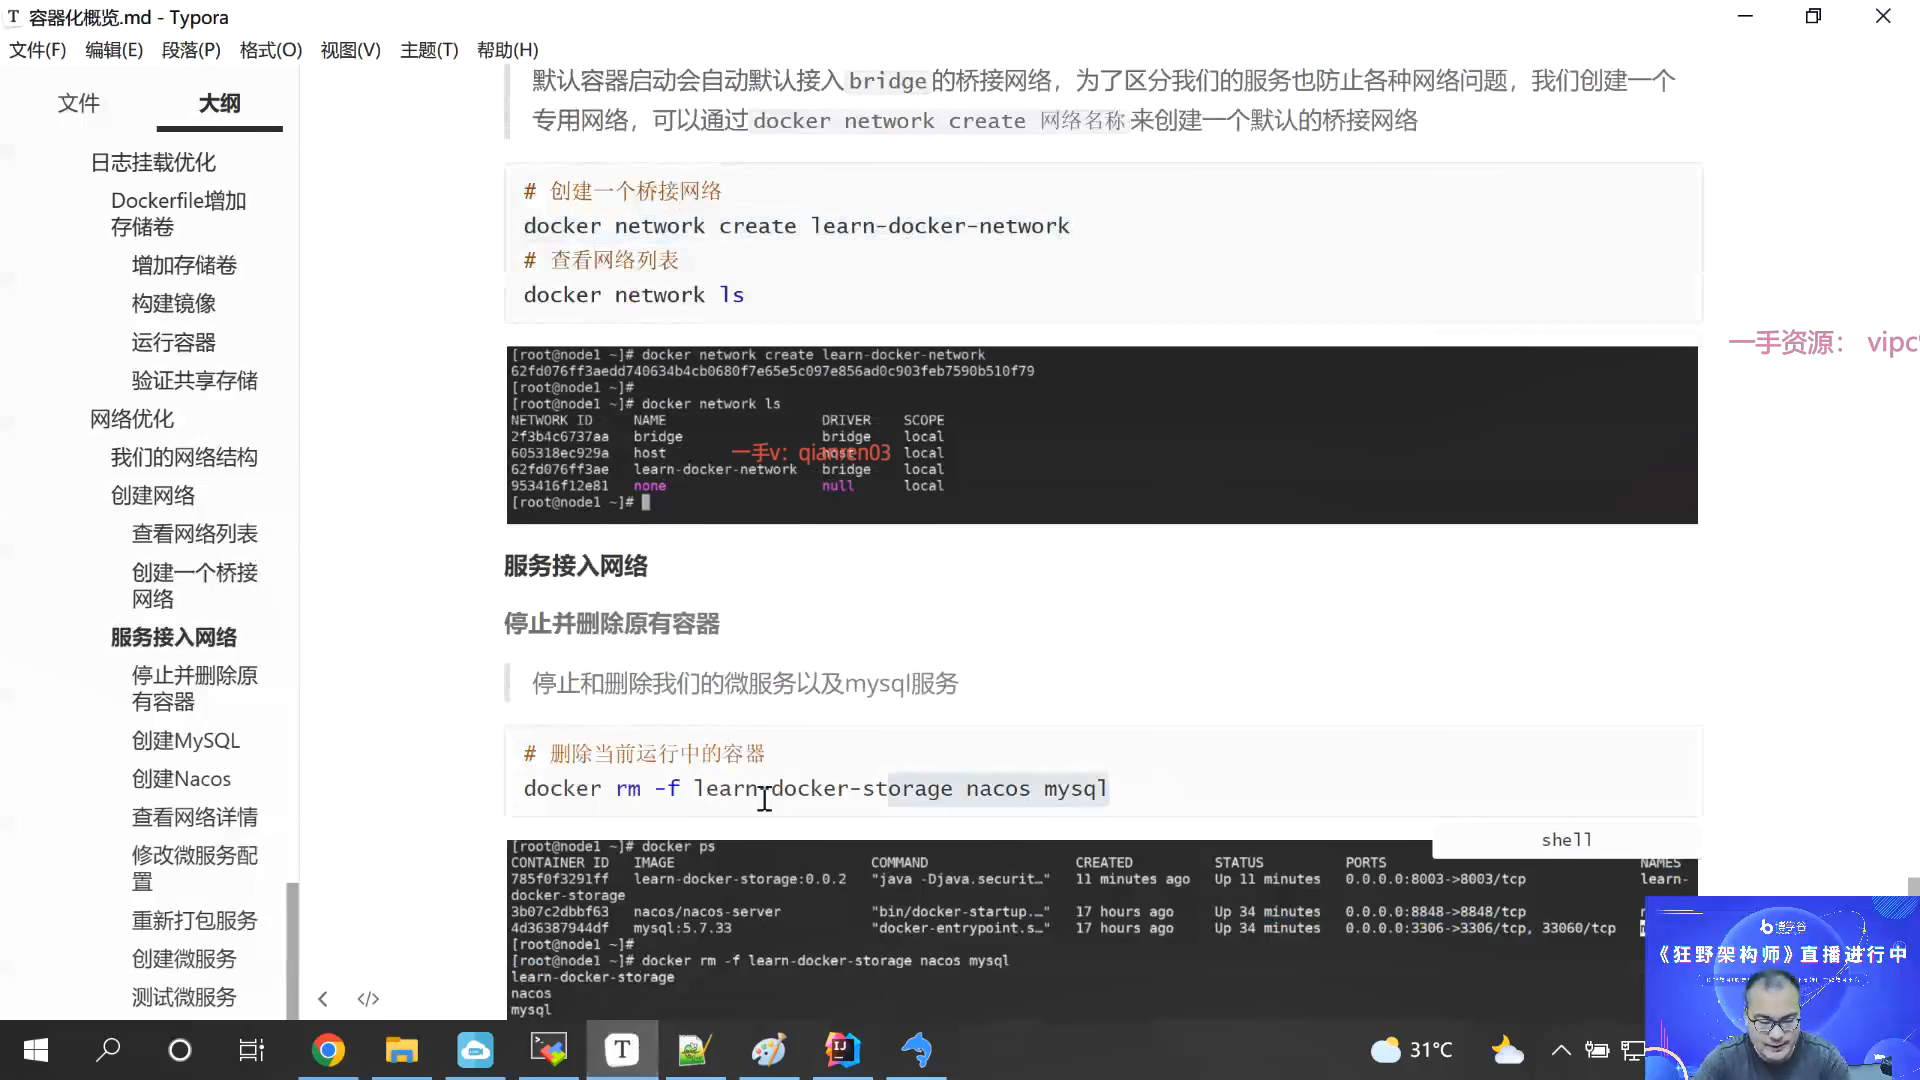Open File Explorer in taskbar

click(x=402, y=1050)
